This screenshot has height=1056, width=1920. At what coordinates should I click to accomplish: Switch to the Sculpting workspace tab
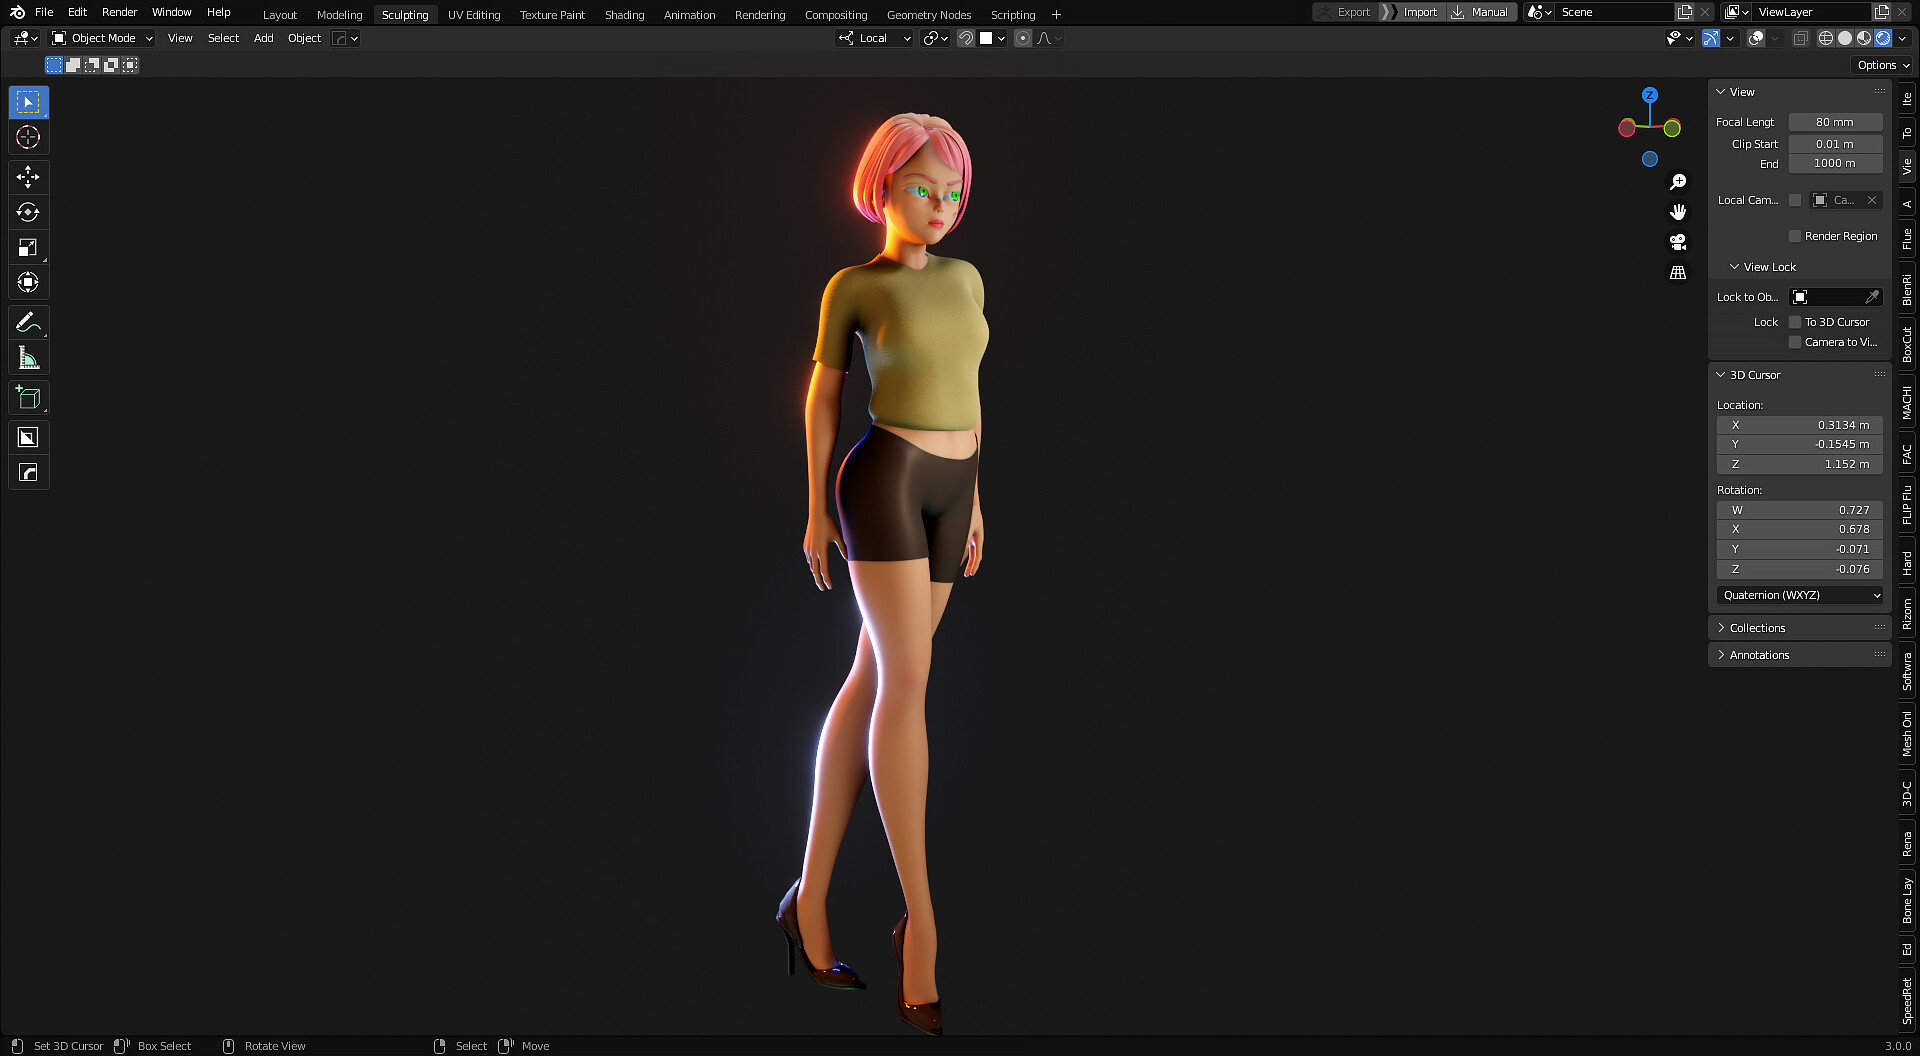click(405, 14)
